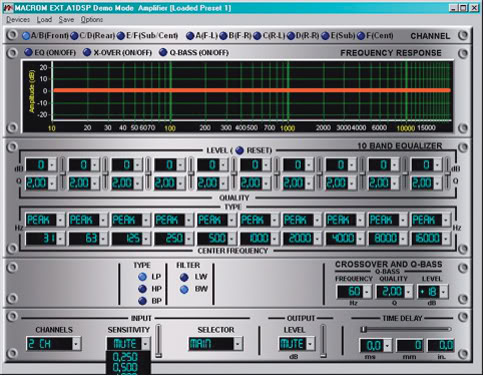
Task: Open the PEAK type dropdown above 8000 Hz
Action: coord(403,220)
